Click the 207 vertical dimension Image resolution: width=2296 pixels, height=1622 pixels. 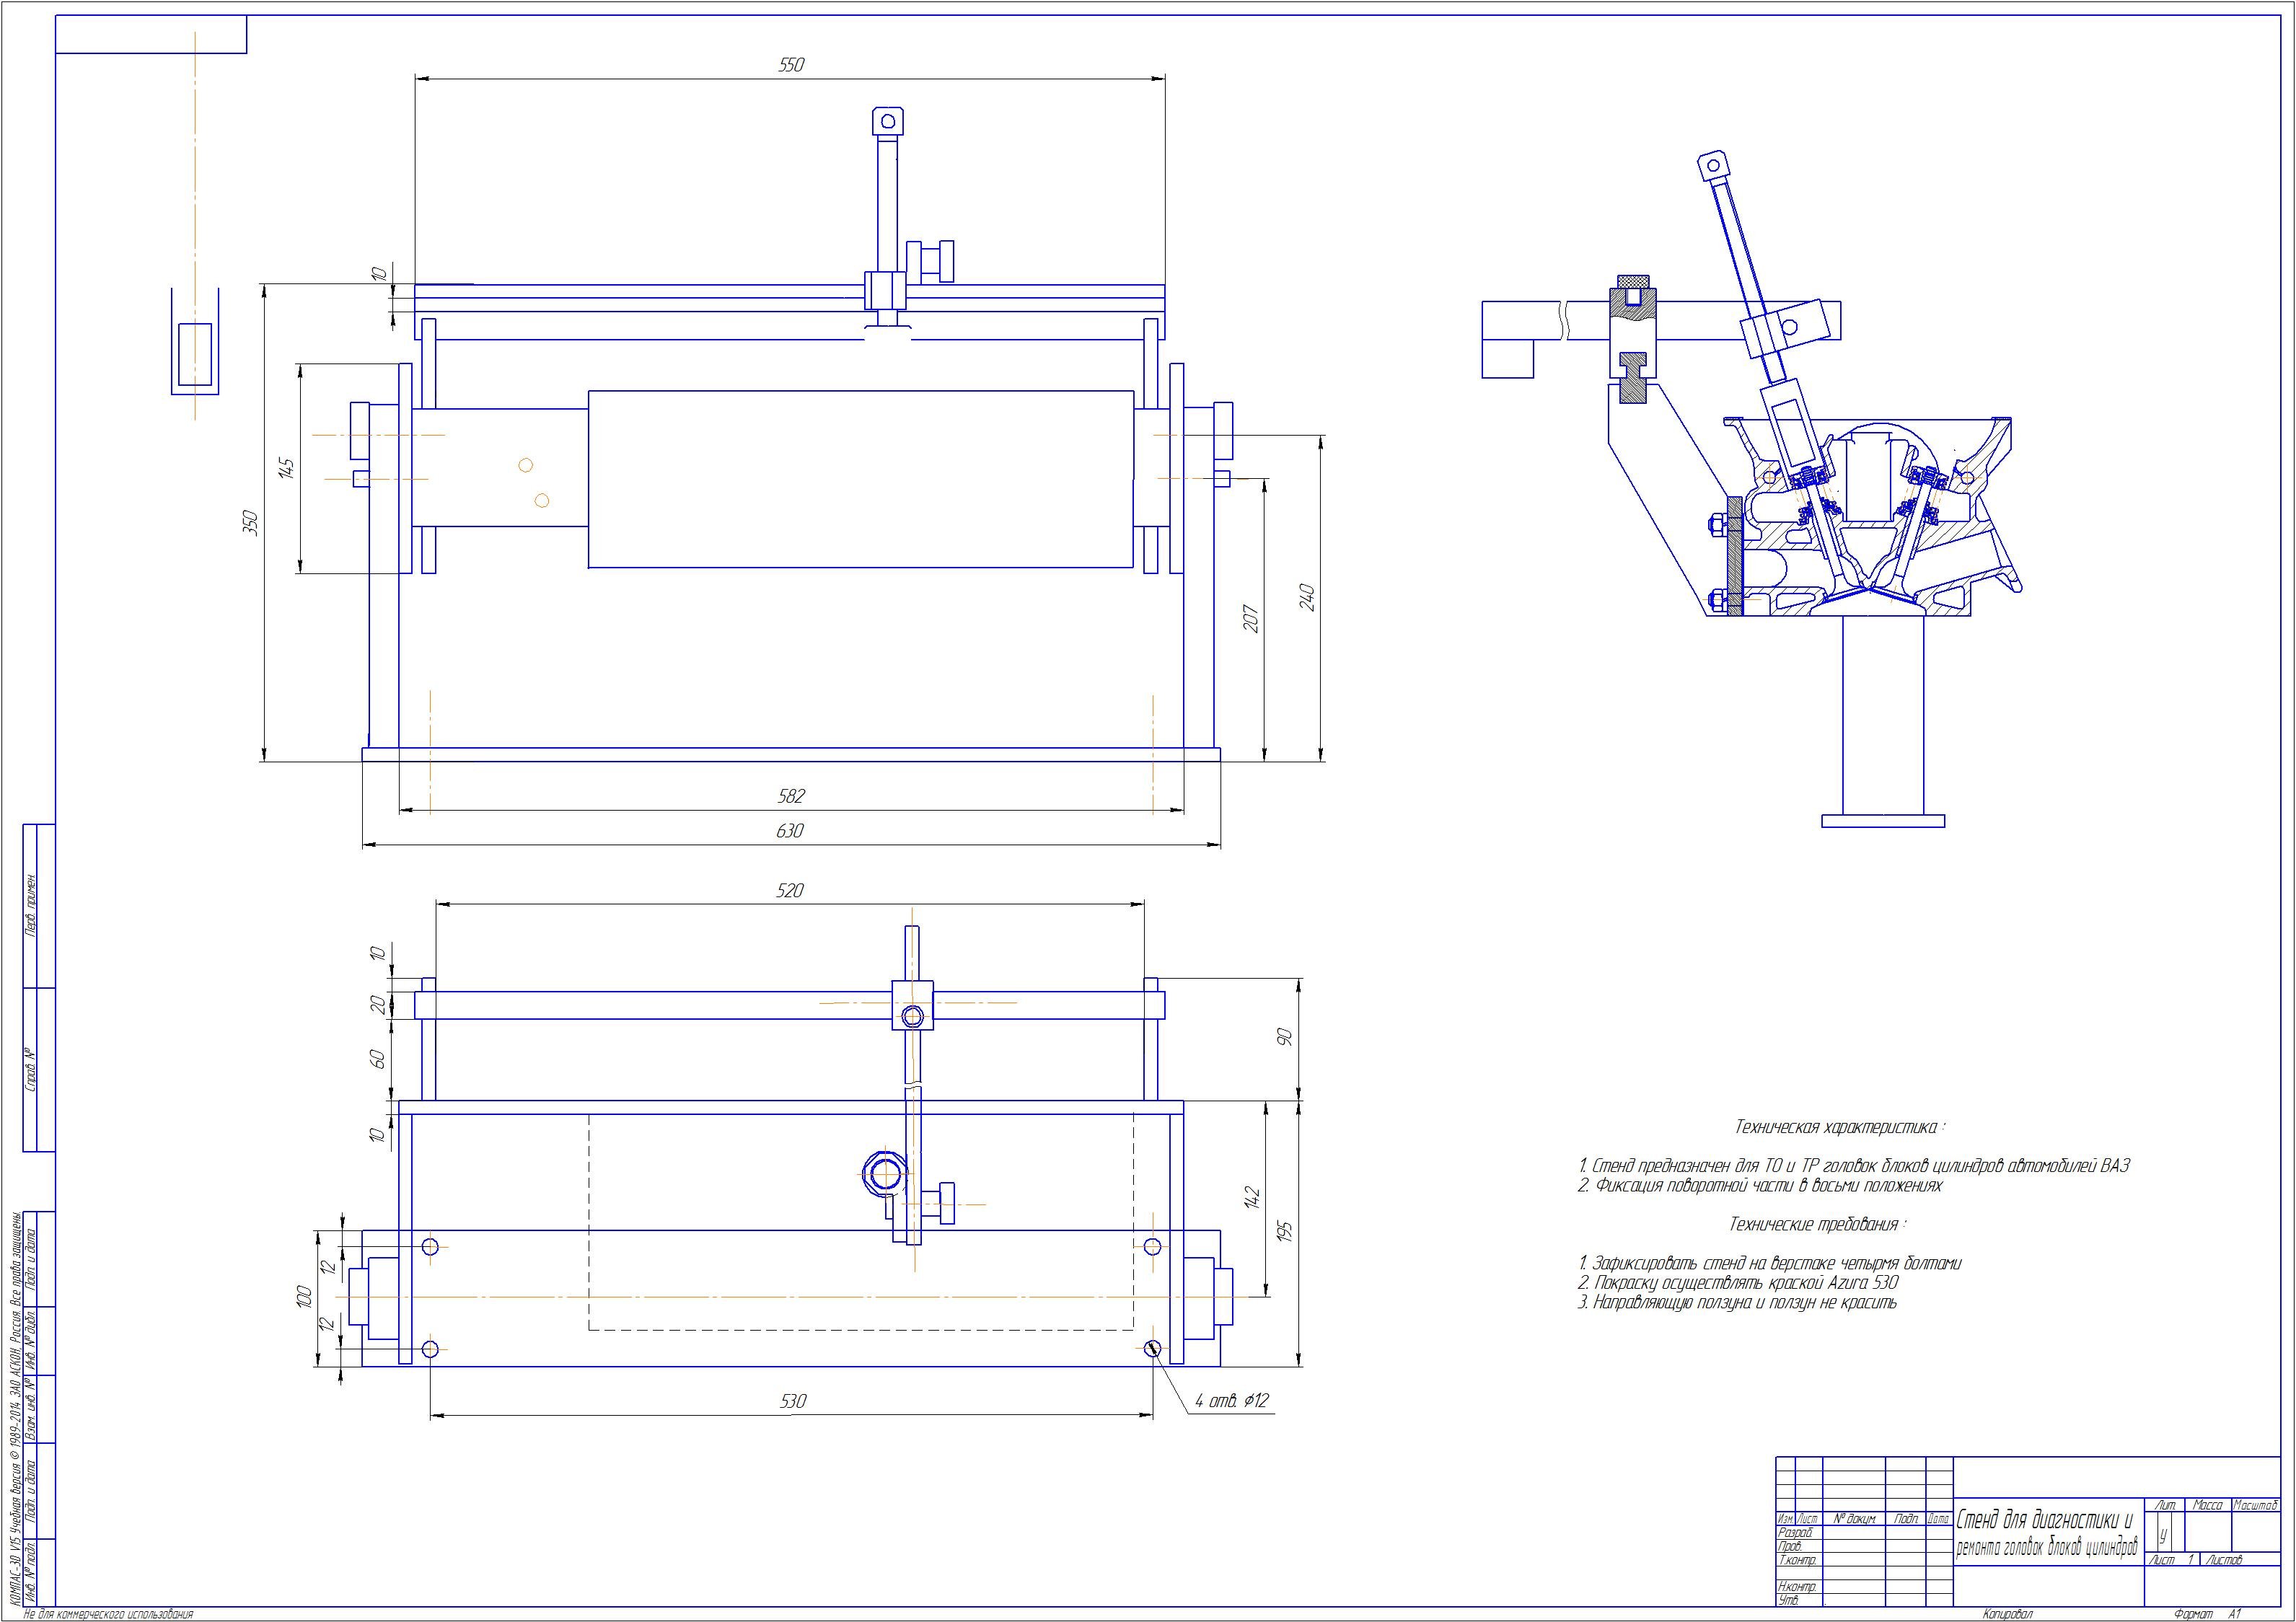click(1250, 618)
